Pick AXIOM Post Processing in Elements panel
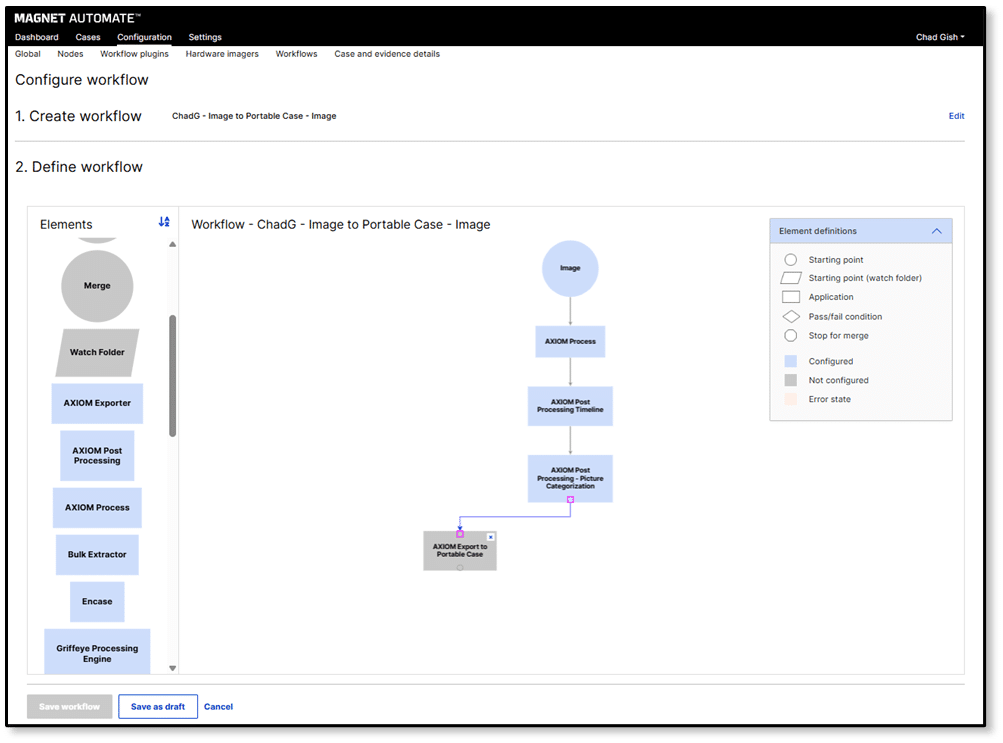This screenshot has height=743, width=1003. (x=97, y=456)
